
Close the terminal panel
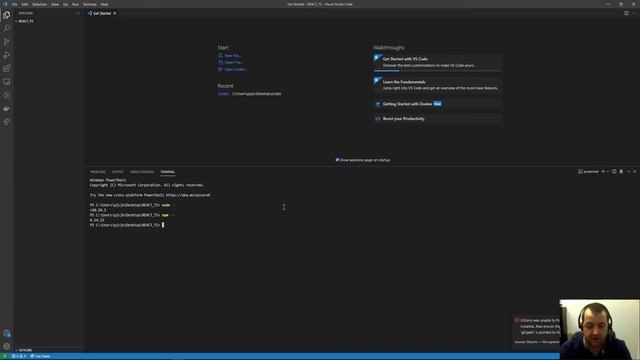coord(635,172)
